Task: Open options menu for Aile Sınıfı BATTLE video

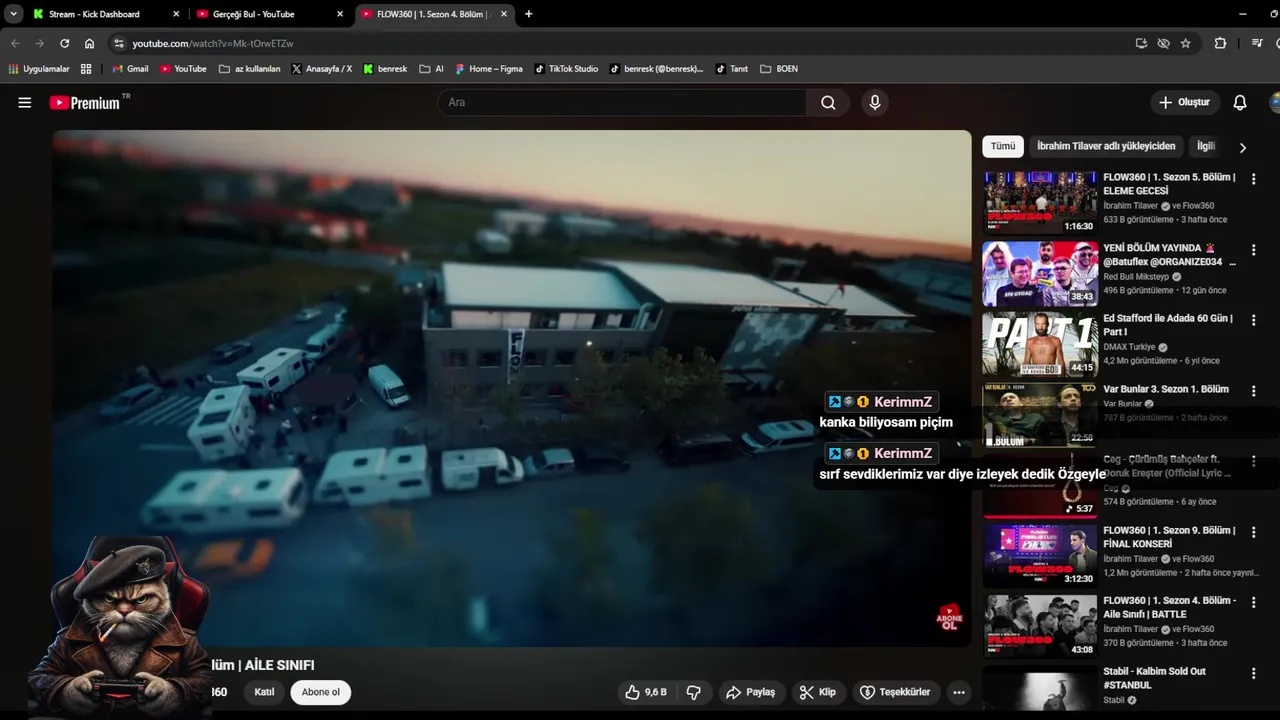Action: pyautogui.click(x=1253, y=602)
